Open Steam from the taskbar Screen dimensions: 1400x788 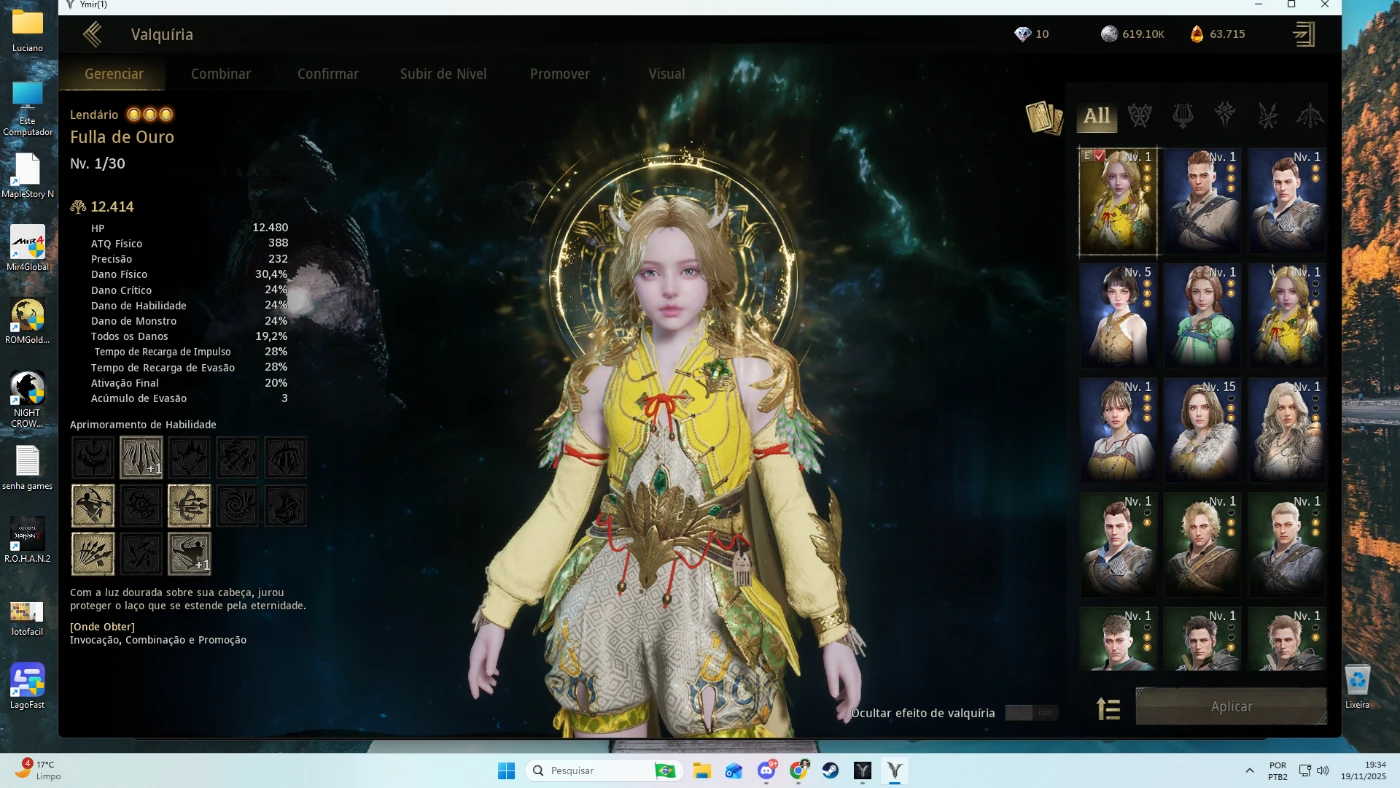coord(830,771)
